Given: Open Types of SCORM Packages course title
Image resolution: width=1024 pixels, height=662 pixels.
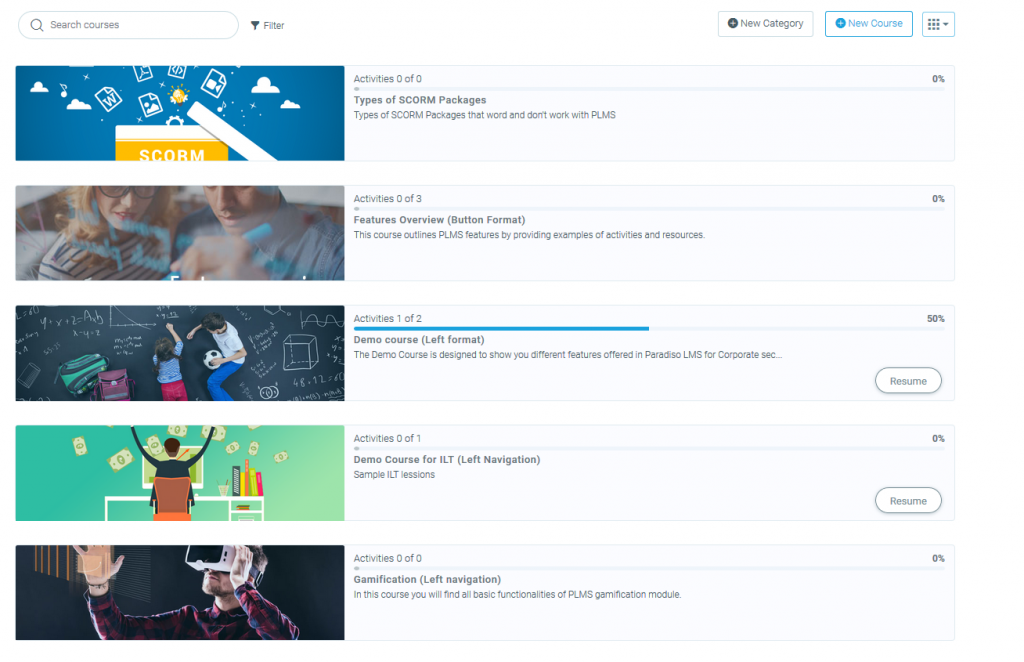Looking at the screenshot, I should [420, 100].
